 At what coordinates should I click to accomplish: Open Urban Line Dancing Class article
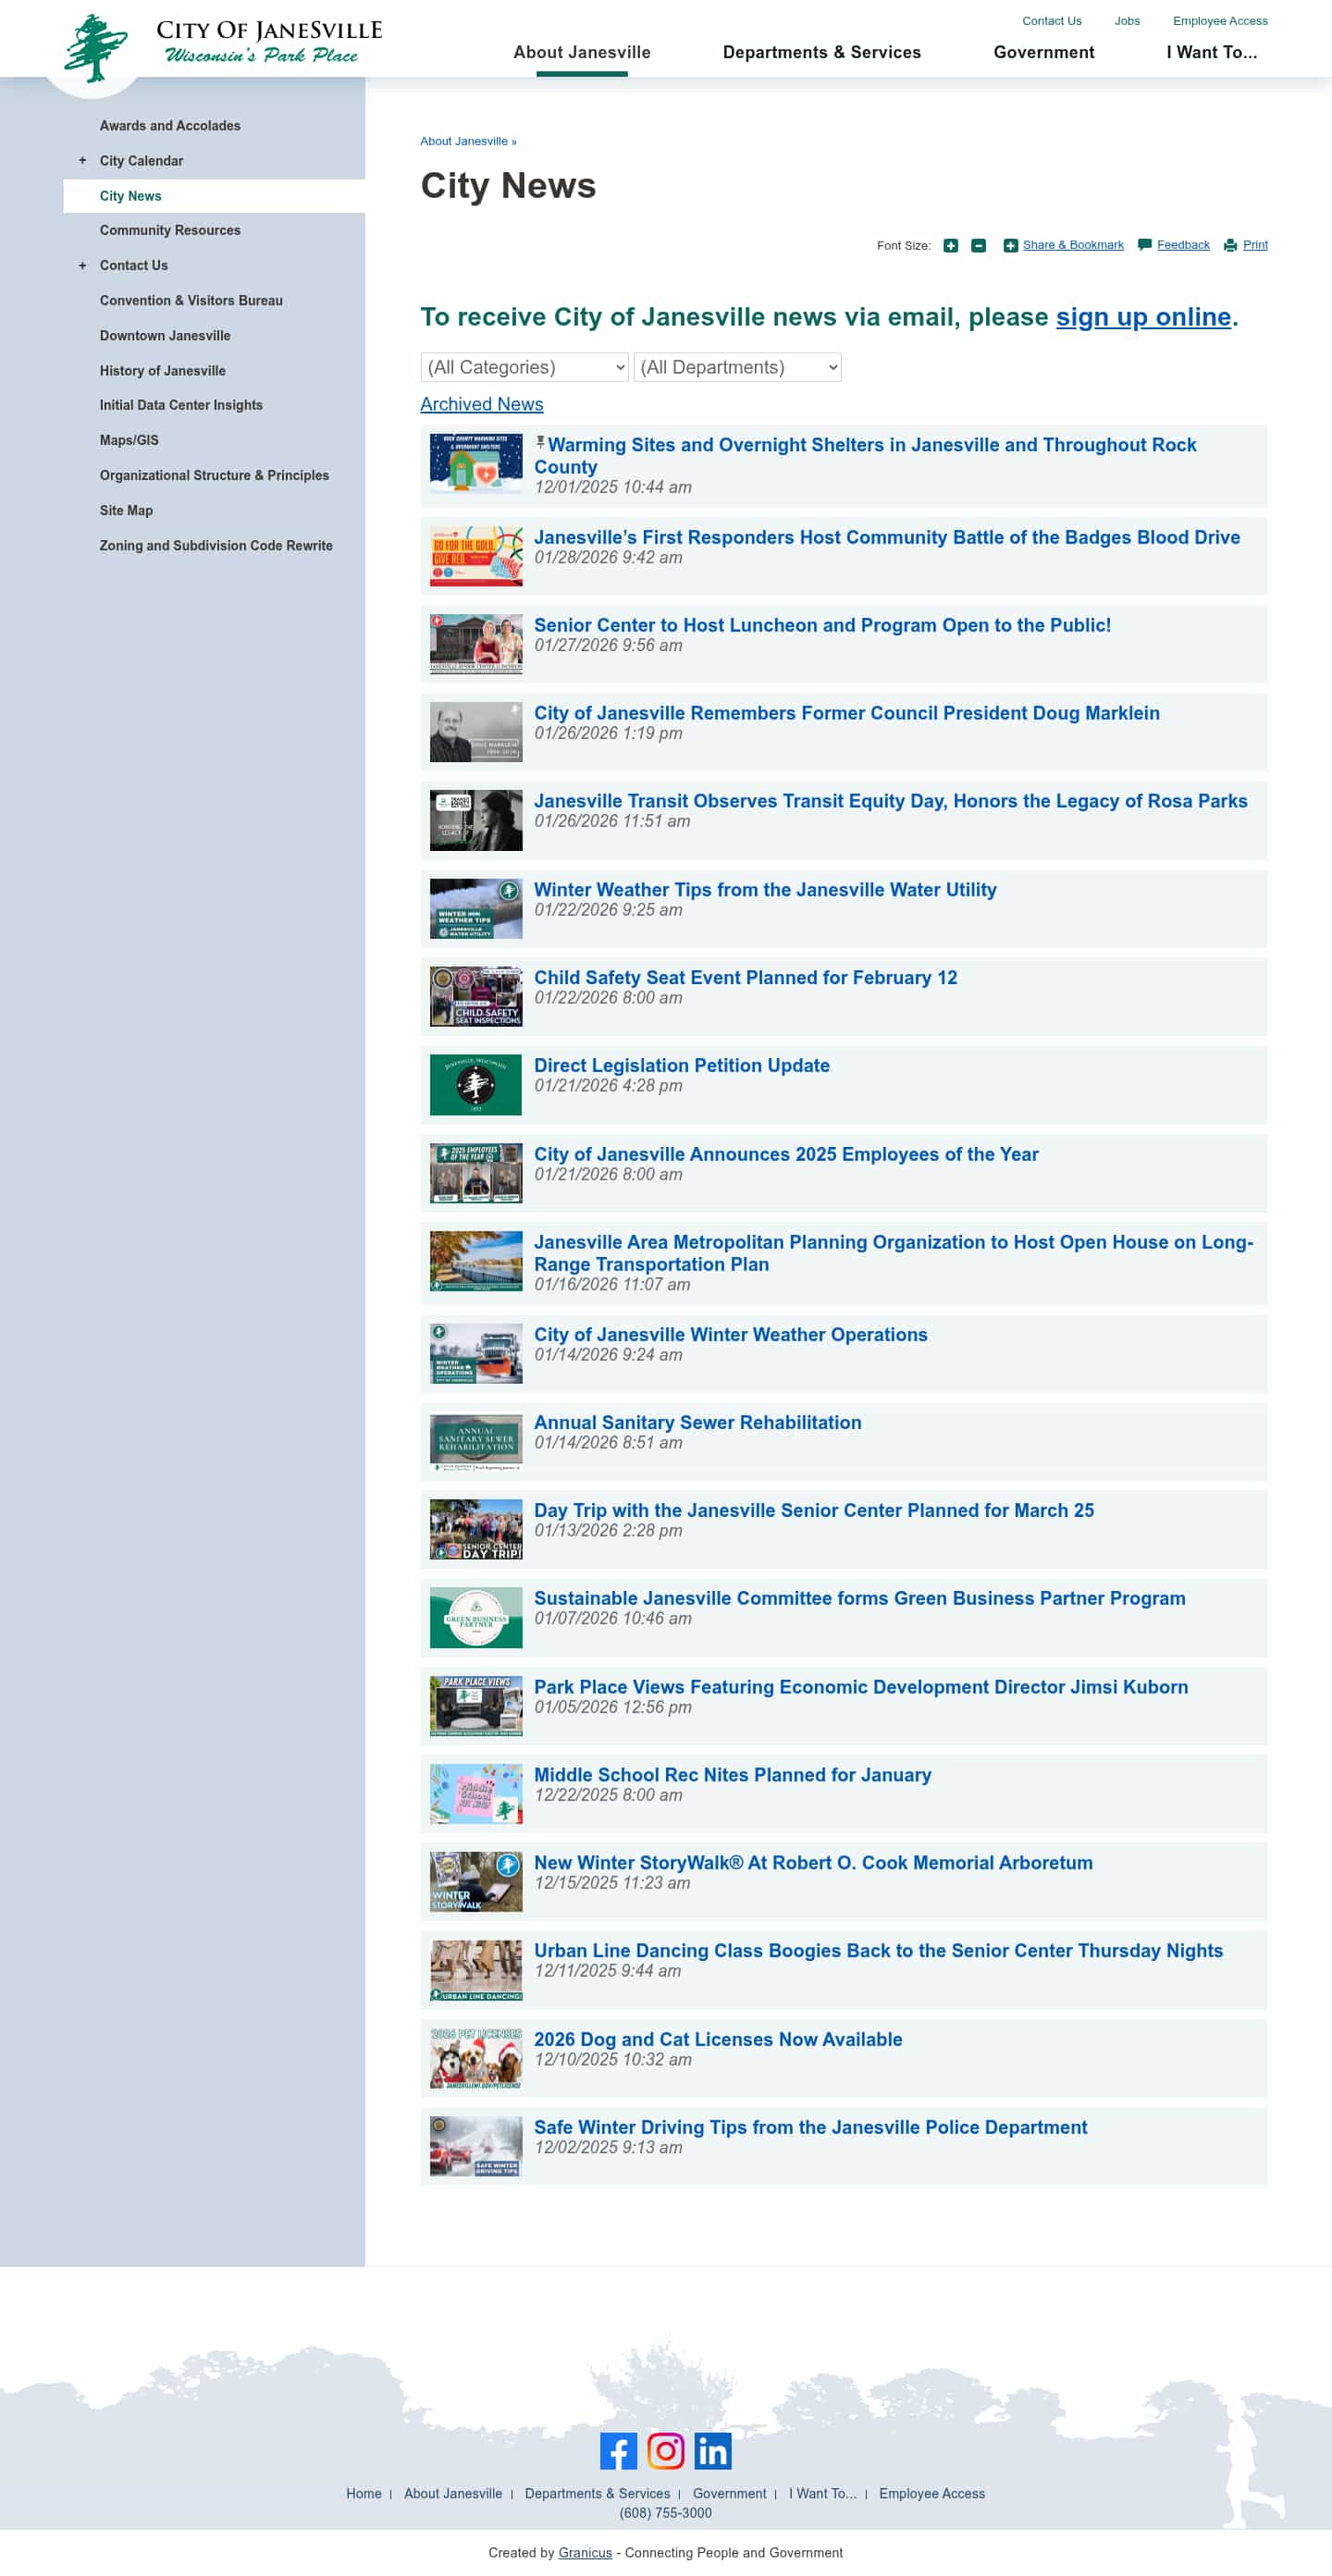tap(878, 1950)
